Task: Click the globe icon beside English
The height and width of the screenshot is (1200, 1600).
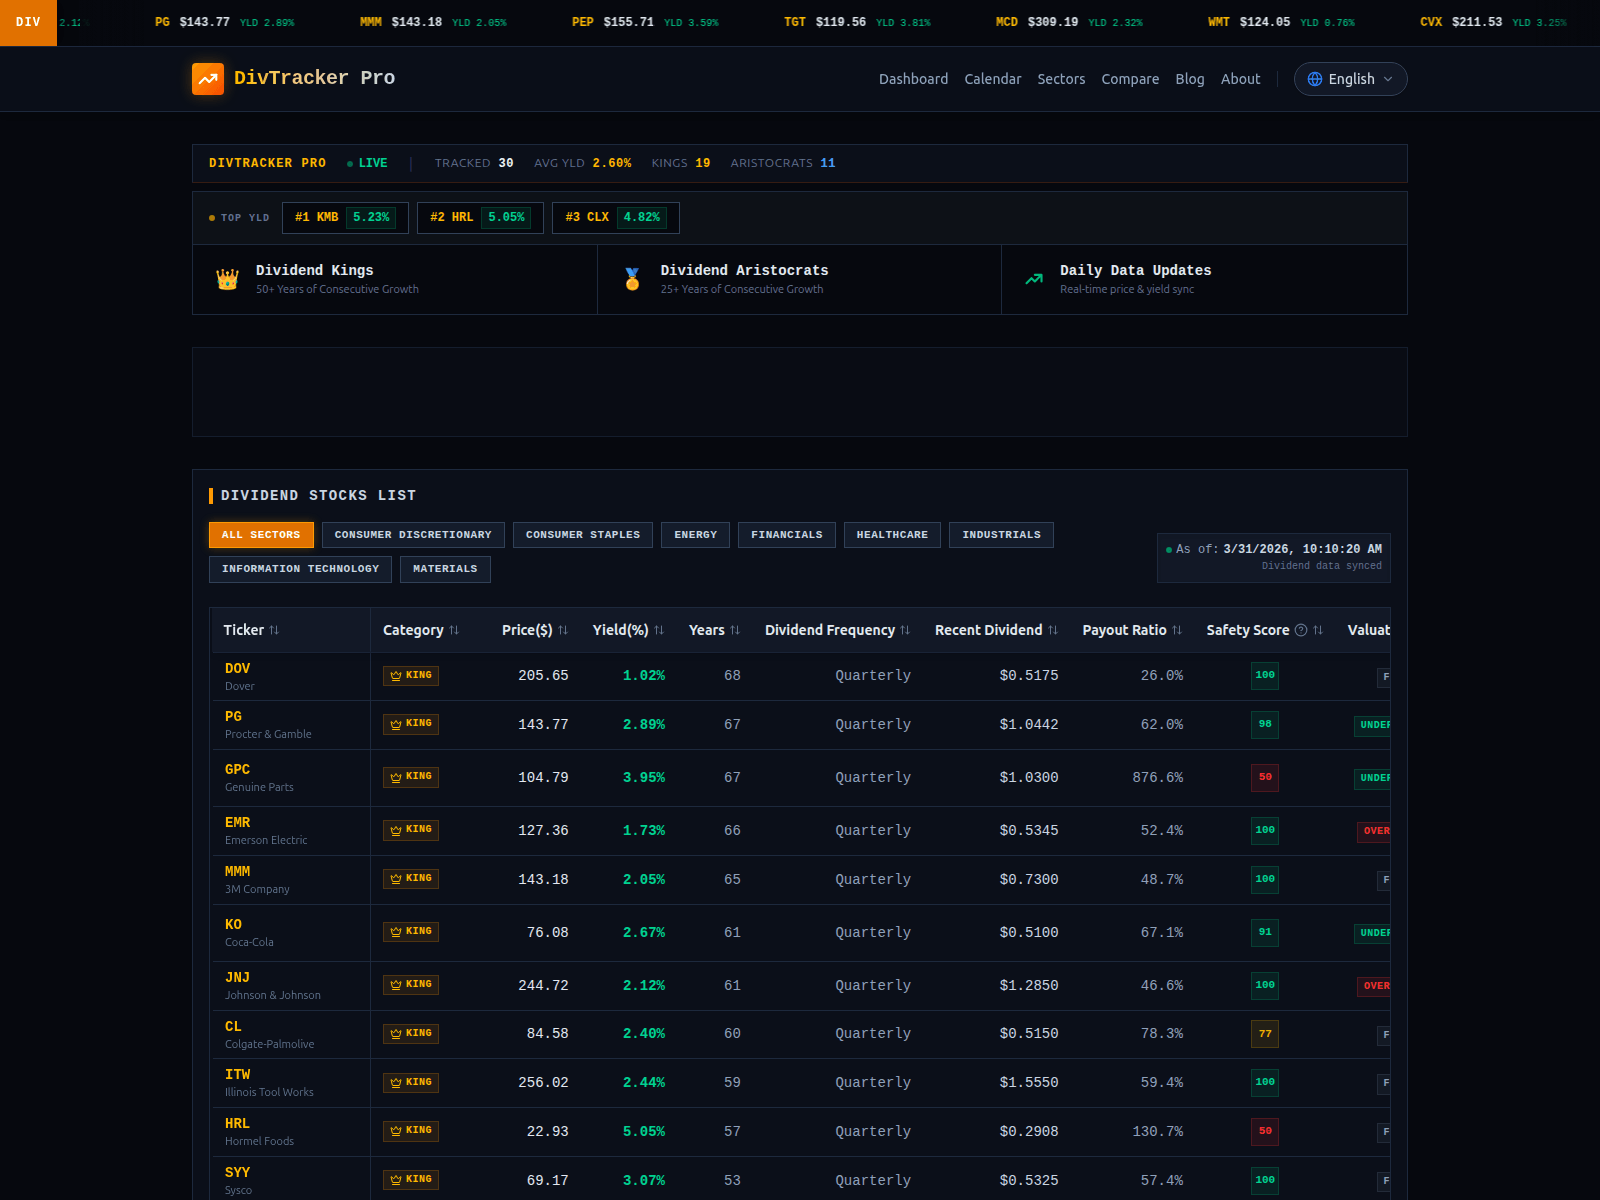Action: [x=1314, y=79]
